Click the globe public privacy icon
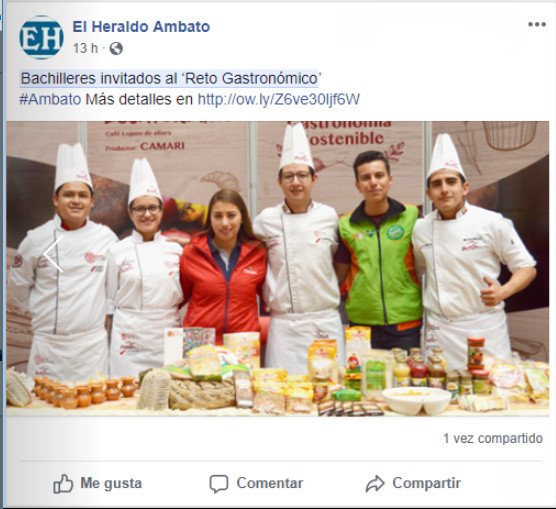 [x=116, y=49]
